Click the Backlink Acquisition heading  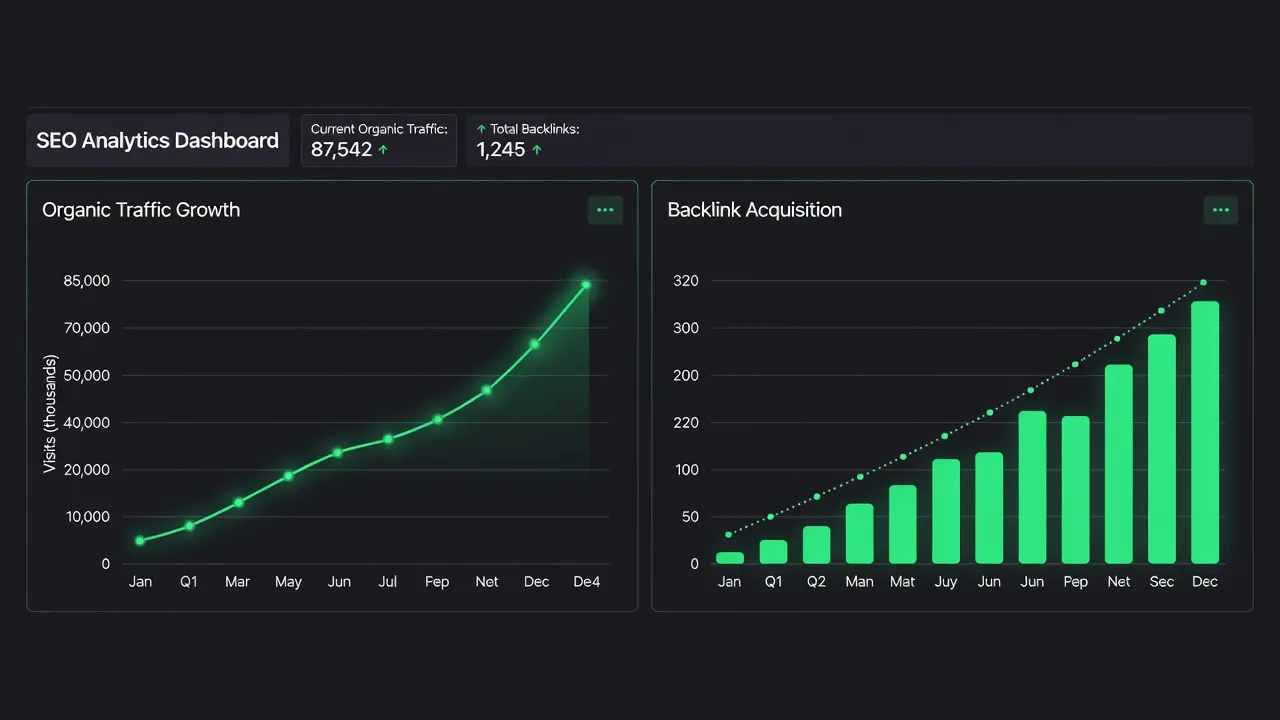pyautogui.click(x=755, y=210)
